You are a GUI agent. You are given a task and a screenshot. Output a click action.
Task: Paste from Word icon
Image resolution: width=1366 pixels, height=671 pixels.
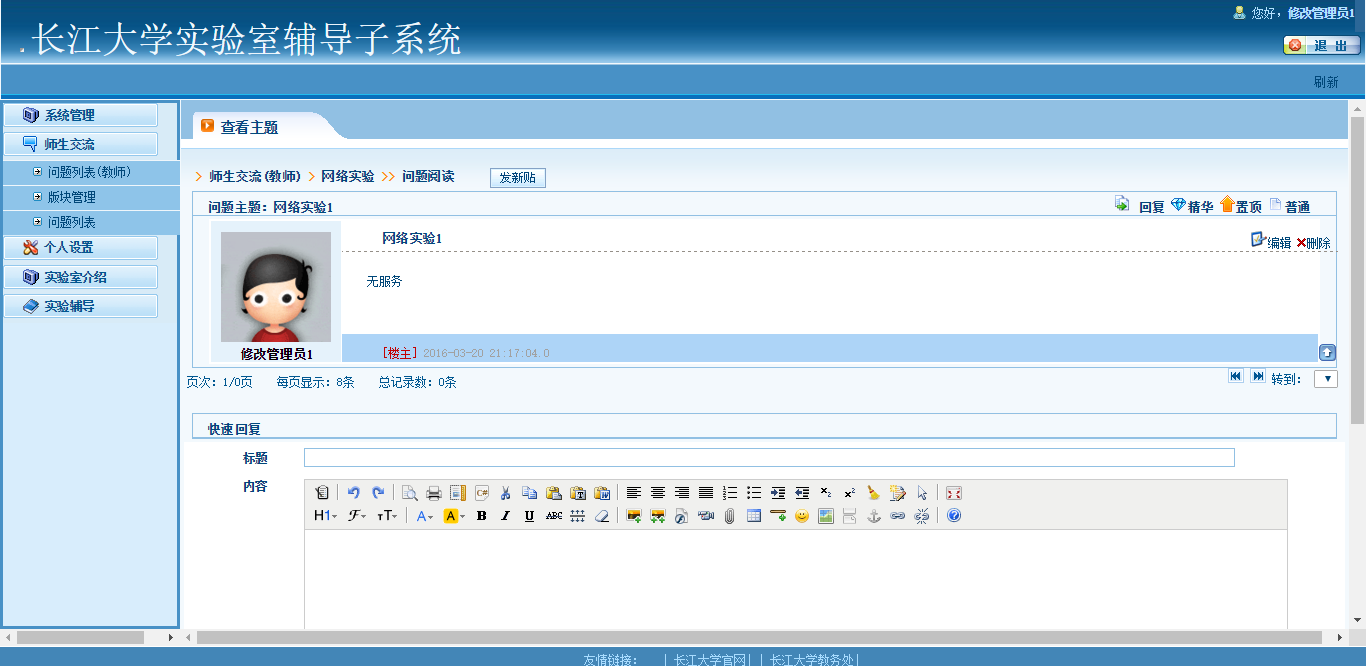click(602, 493)
